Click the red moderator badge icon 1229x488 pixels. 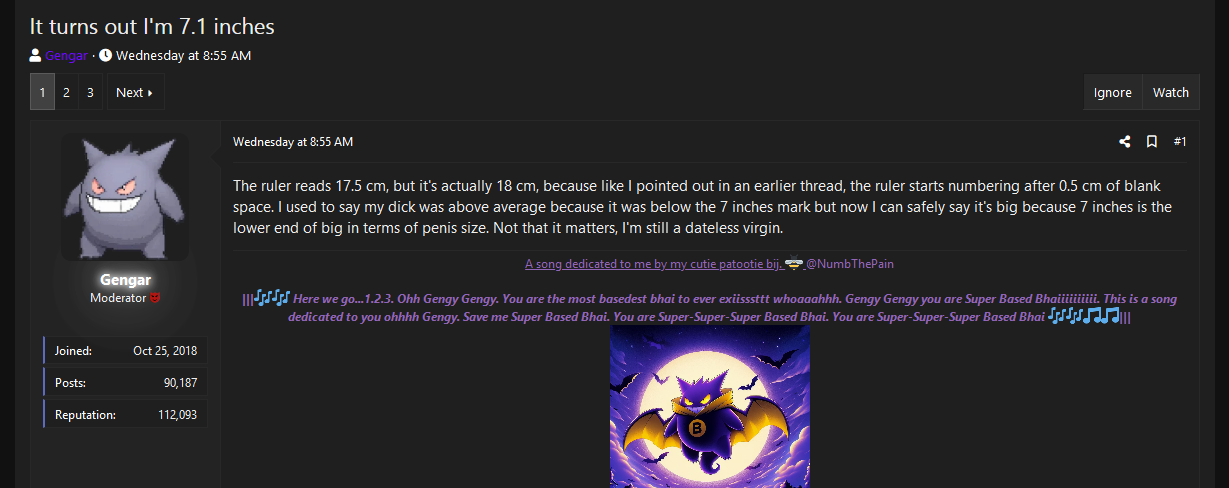click(155, 298)
